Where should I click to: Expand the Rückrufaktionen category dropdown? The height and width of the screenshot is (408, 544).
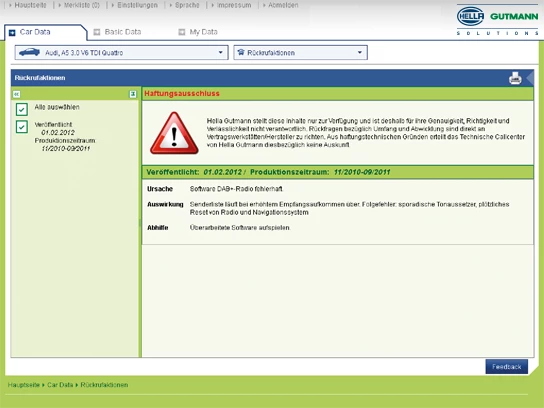tap(300, 52)
